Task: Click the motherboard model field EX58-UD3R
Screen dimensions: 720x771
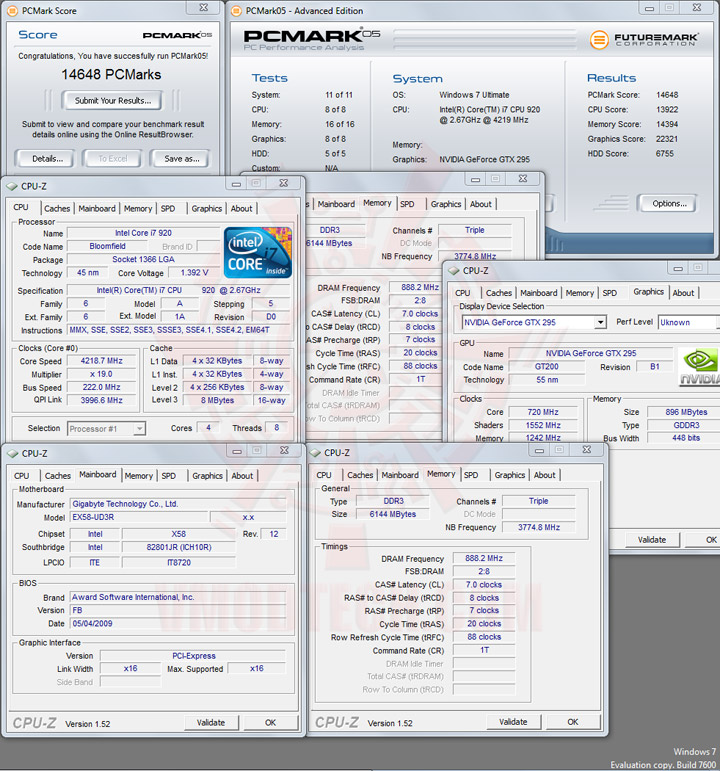Action: pos(140,517)
